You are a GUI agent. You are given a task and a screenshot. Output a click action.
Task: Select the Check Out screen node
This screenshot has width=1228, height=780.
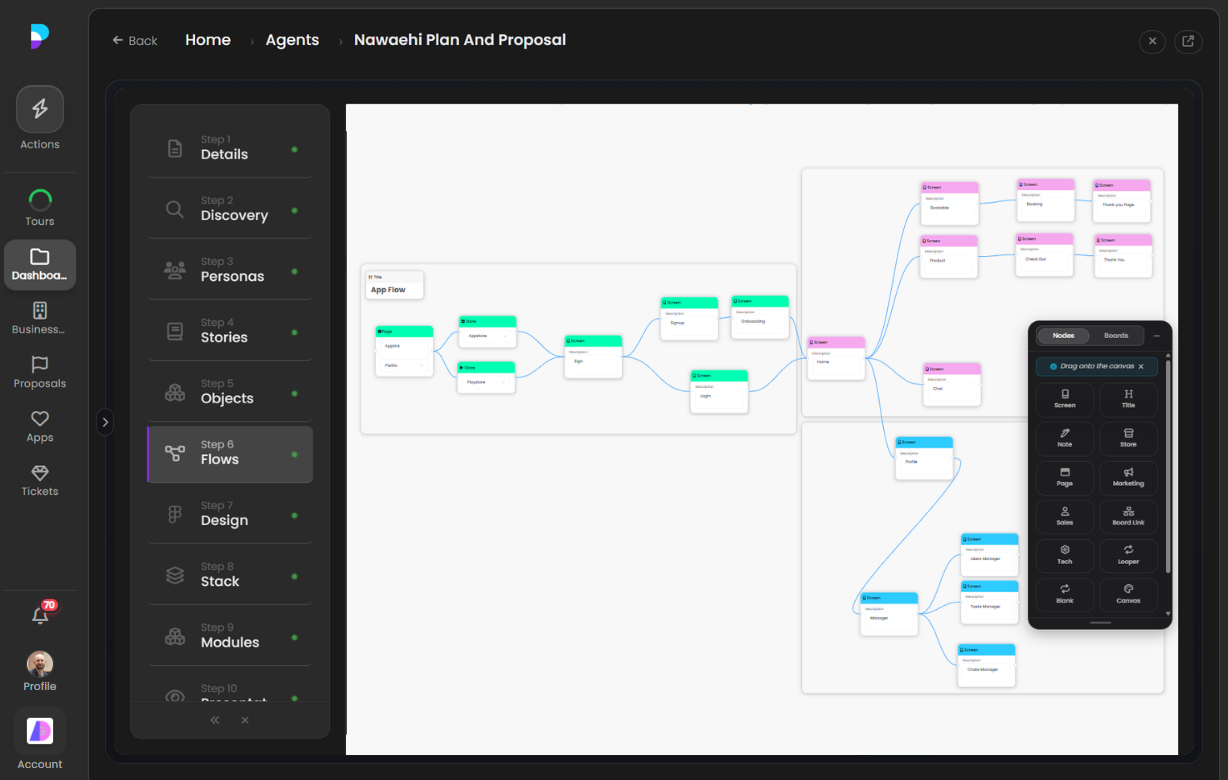[1044, 254]
